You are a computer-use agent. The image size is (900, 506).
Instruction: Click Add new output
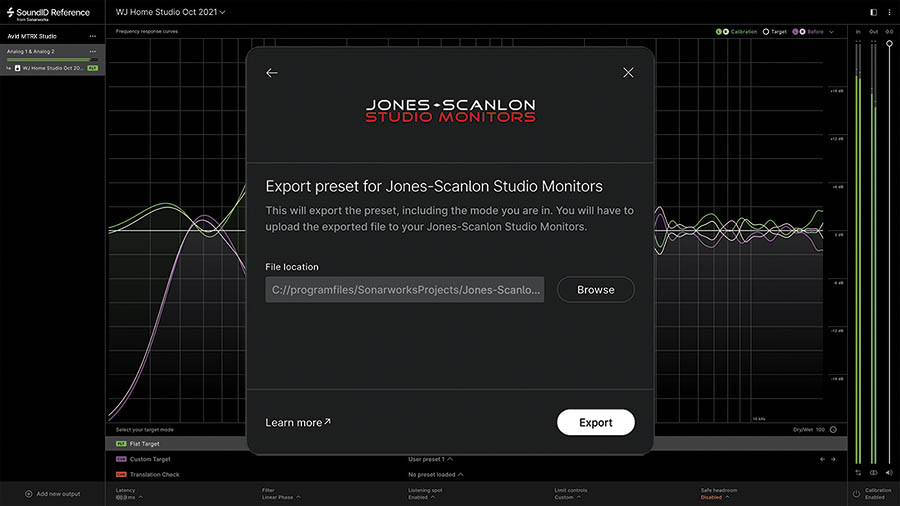point(52,493)
